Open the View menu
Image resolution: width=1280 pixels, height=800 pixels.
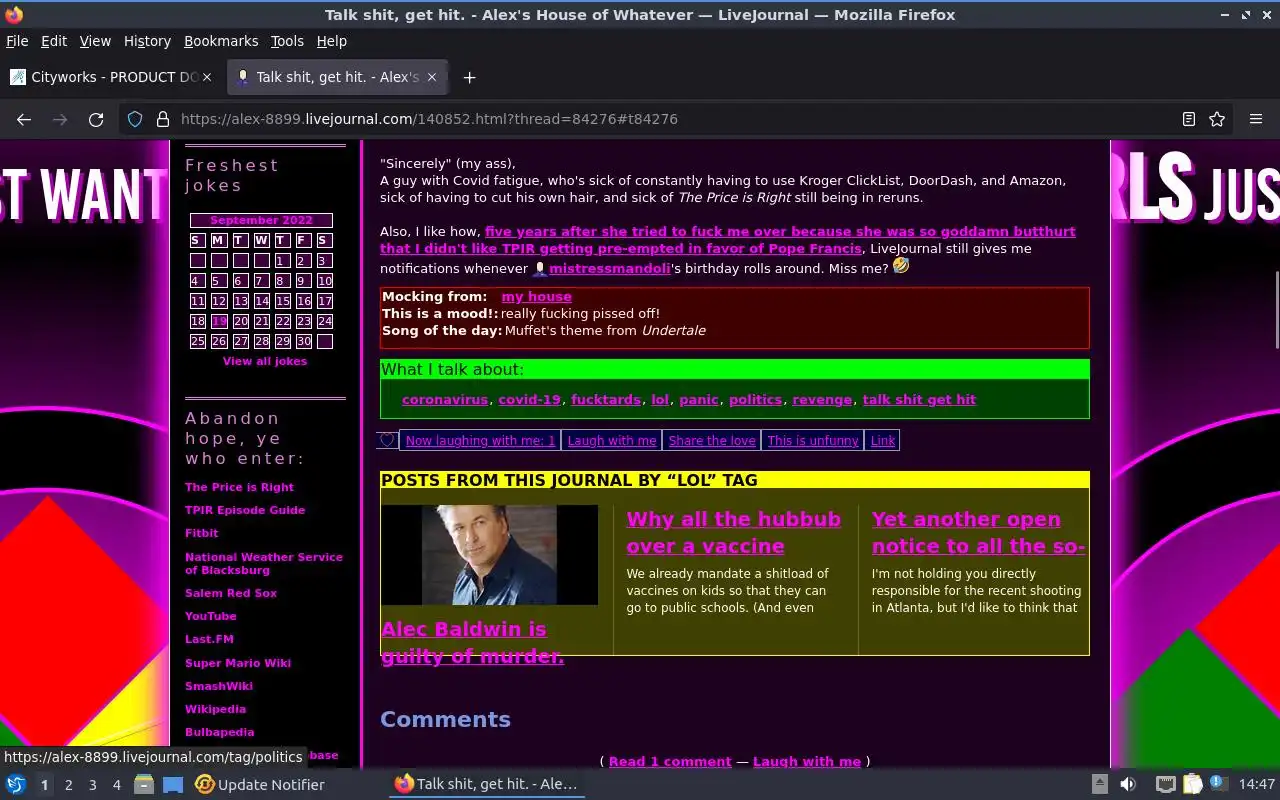tap(95, 41)
